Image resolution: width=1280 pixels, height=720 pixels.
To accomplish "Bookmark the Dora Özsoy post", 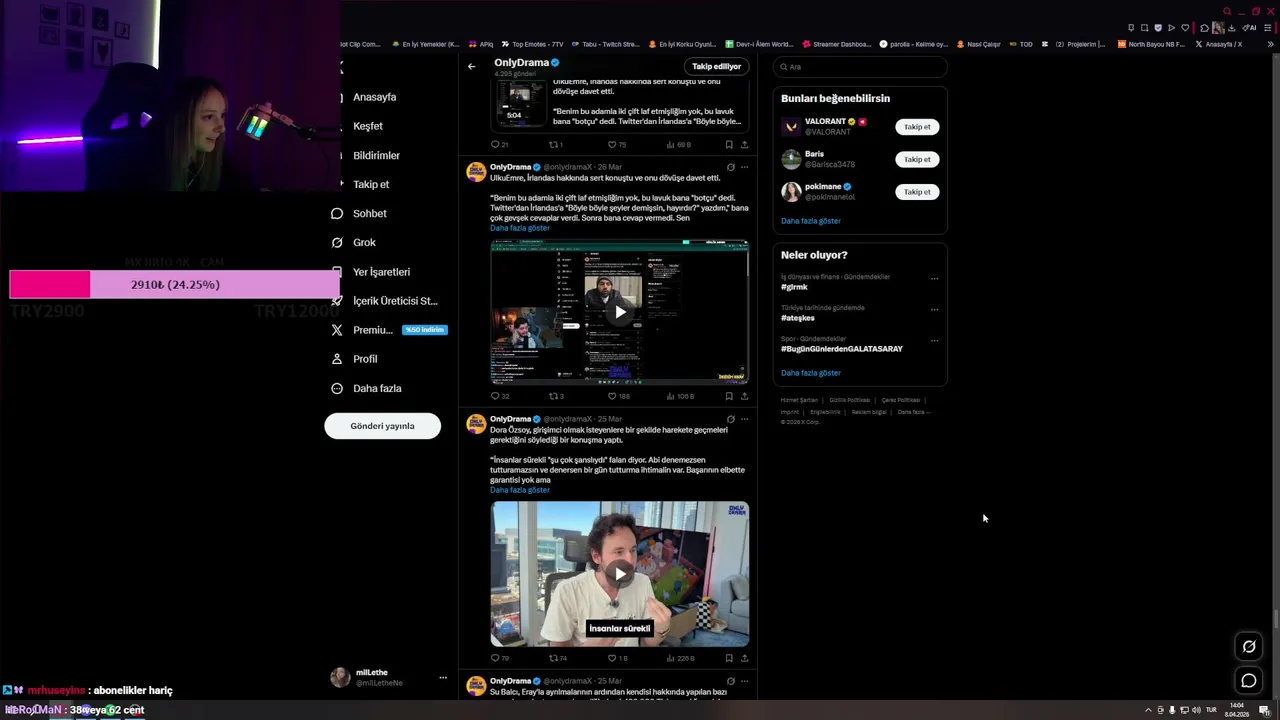I will pos(729,658).
